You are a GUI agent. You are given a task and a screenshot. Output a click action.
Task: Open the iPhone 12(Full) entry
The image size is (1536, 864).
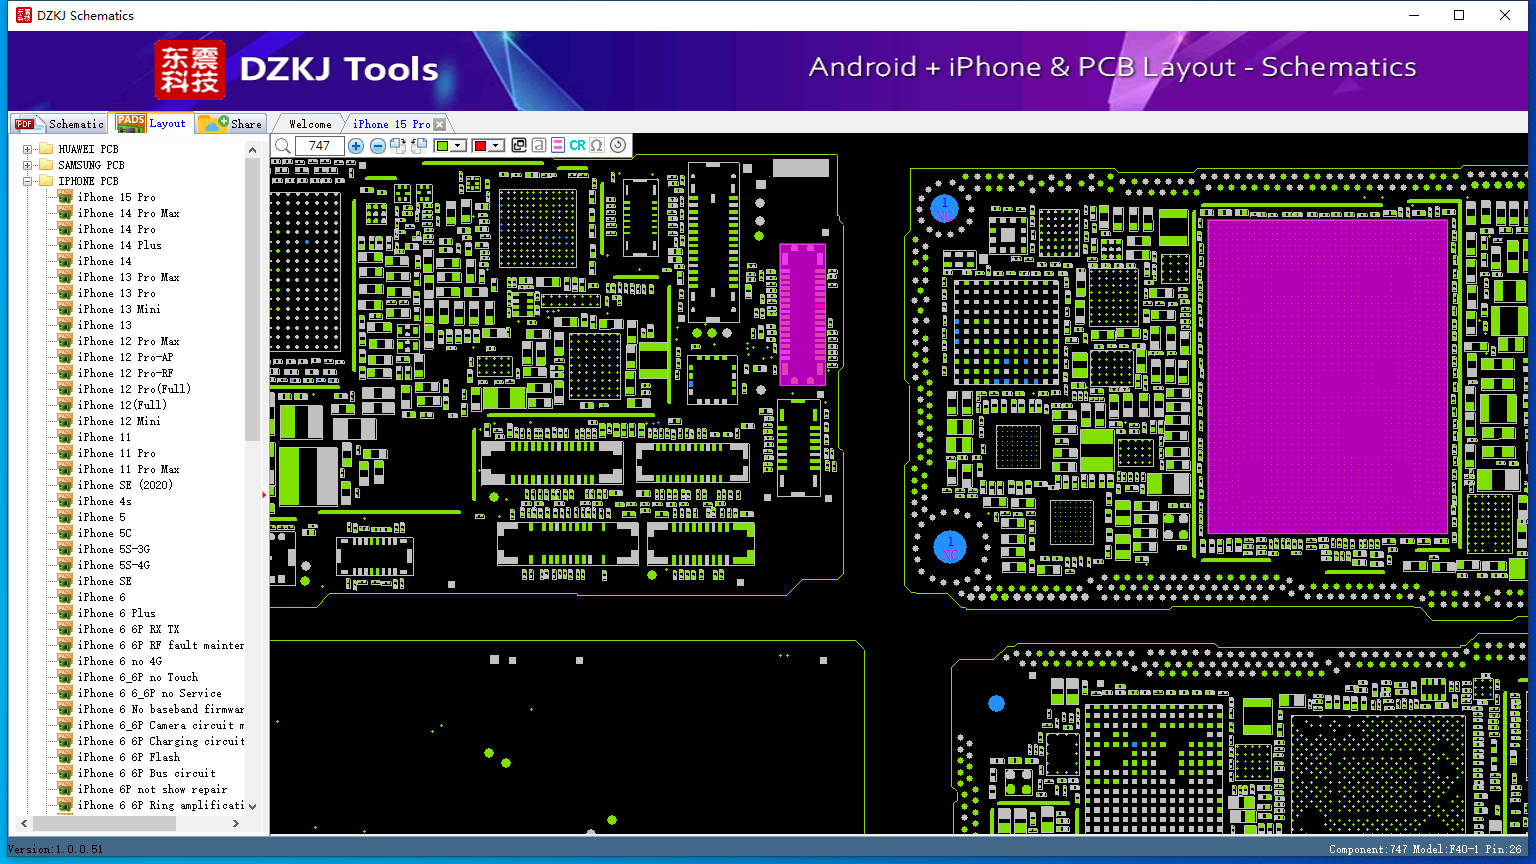pos(123,405)
